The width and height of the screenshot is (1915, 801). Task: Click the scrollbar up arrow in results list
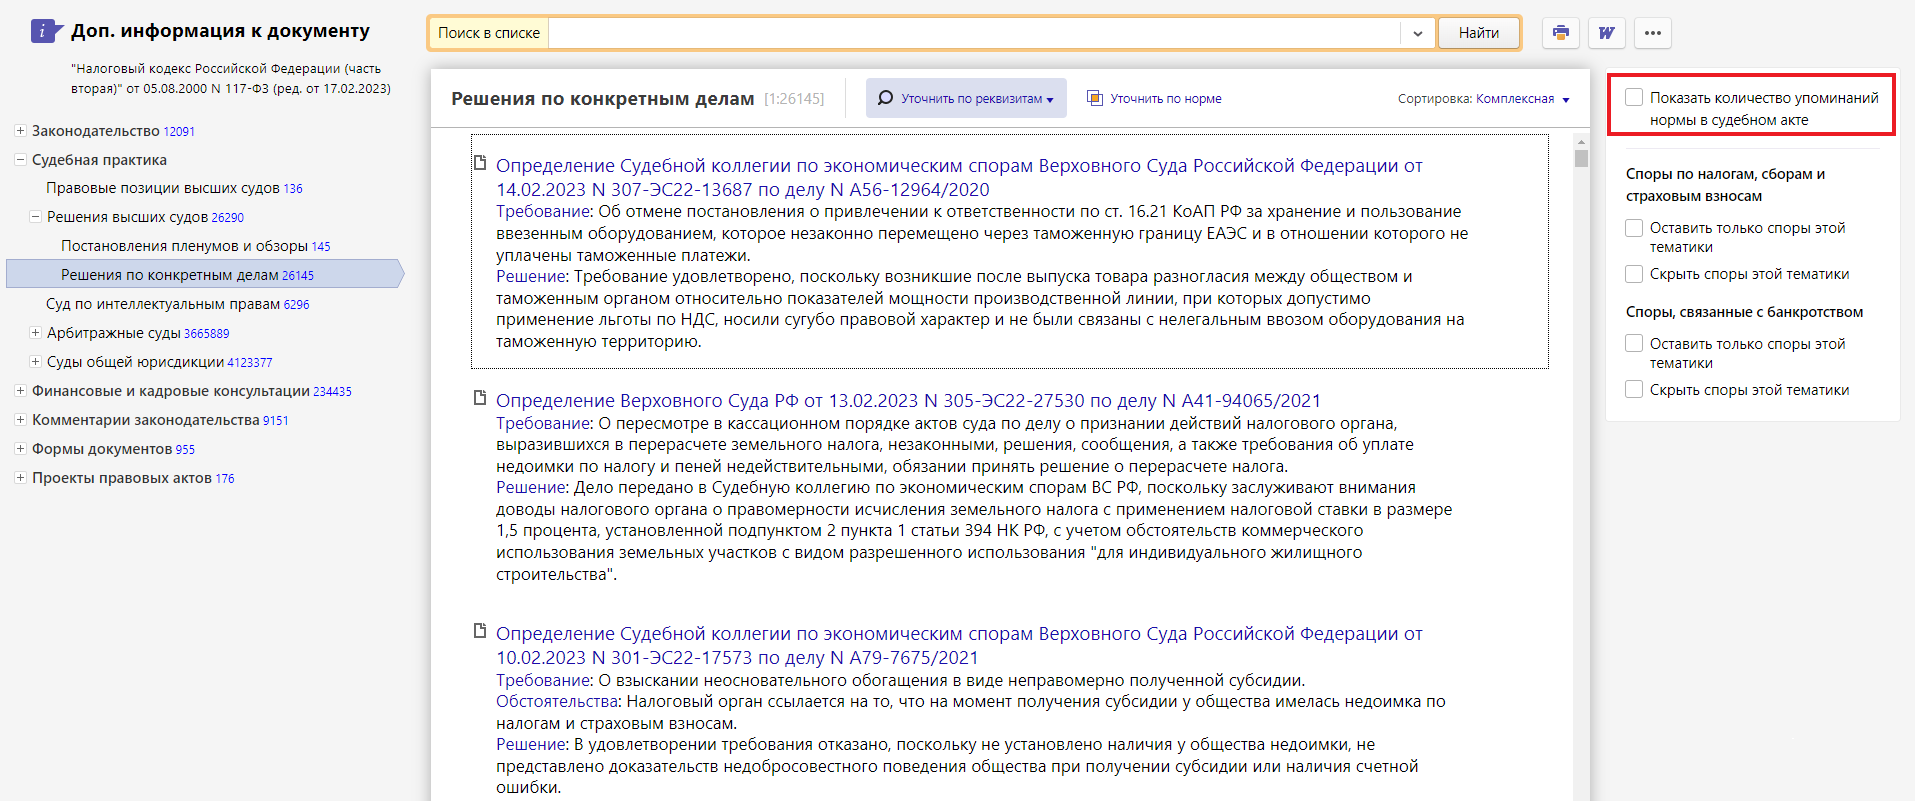point(1580,141)
